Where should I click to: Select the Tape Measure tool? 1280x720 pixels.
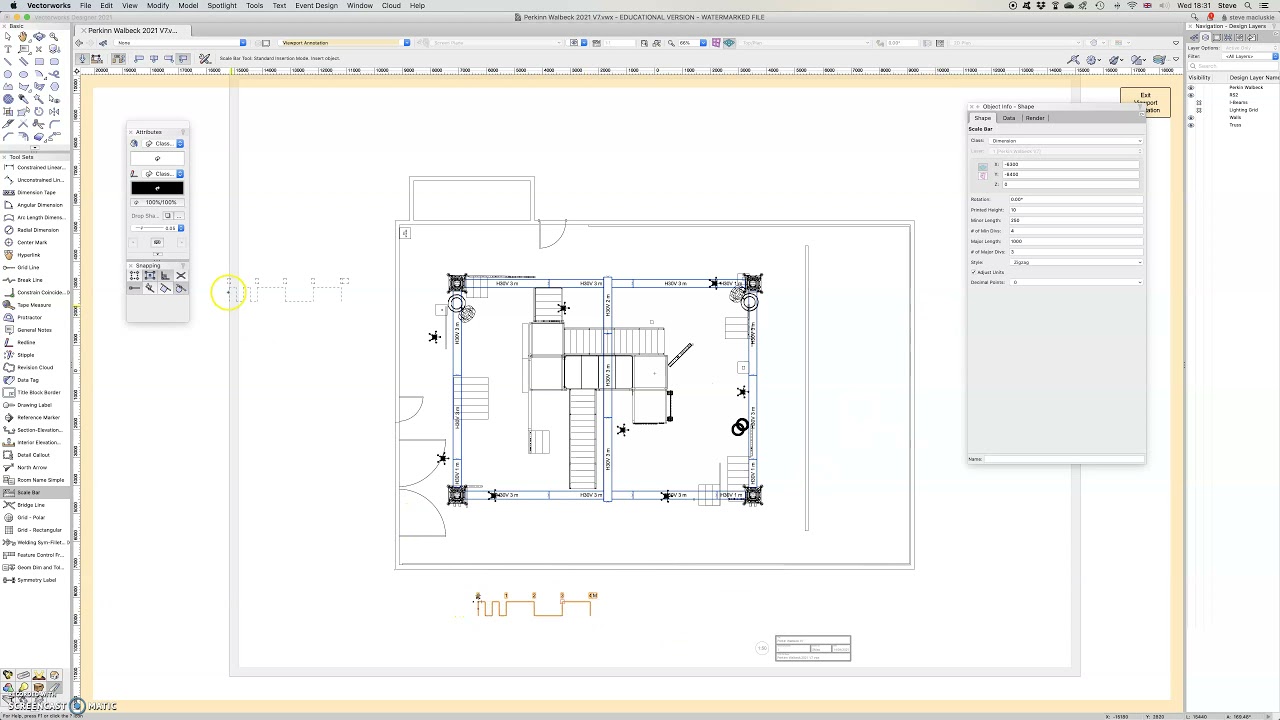(x=33, y=305)
